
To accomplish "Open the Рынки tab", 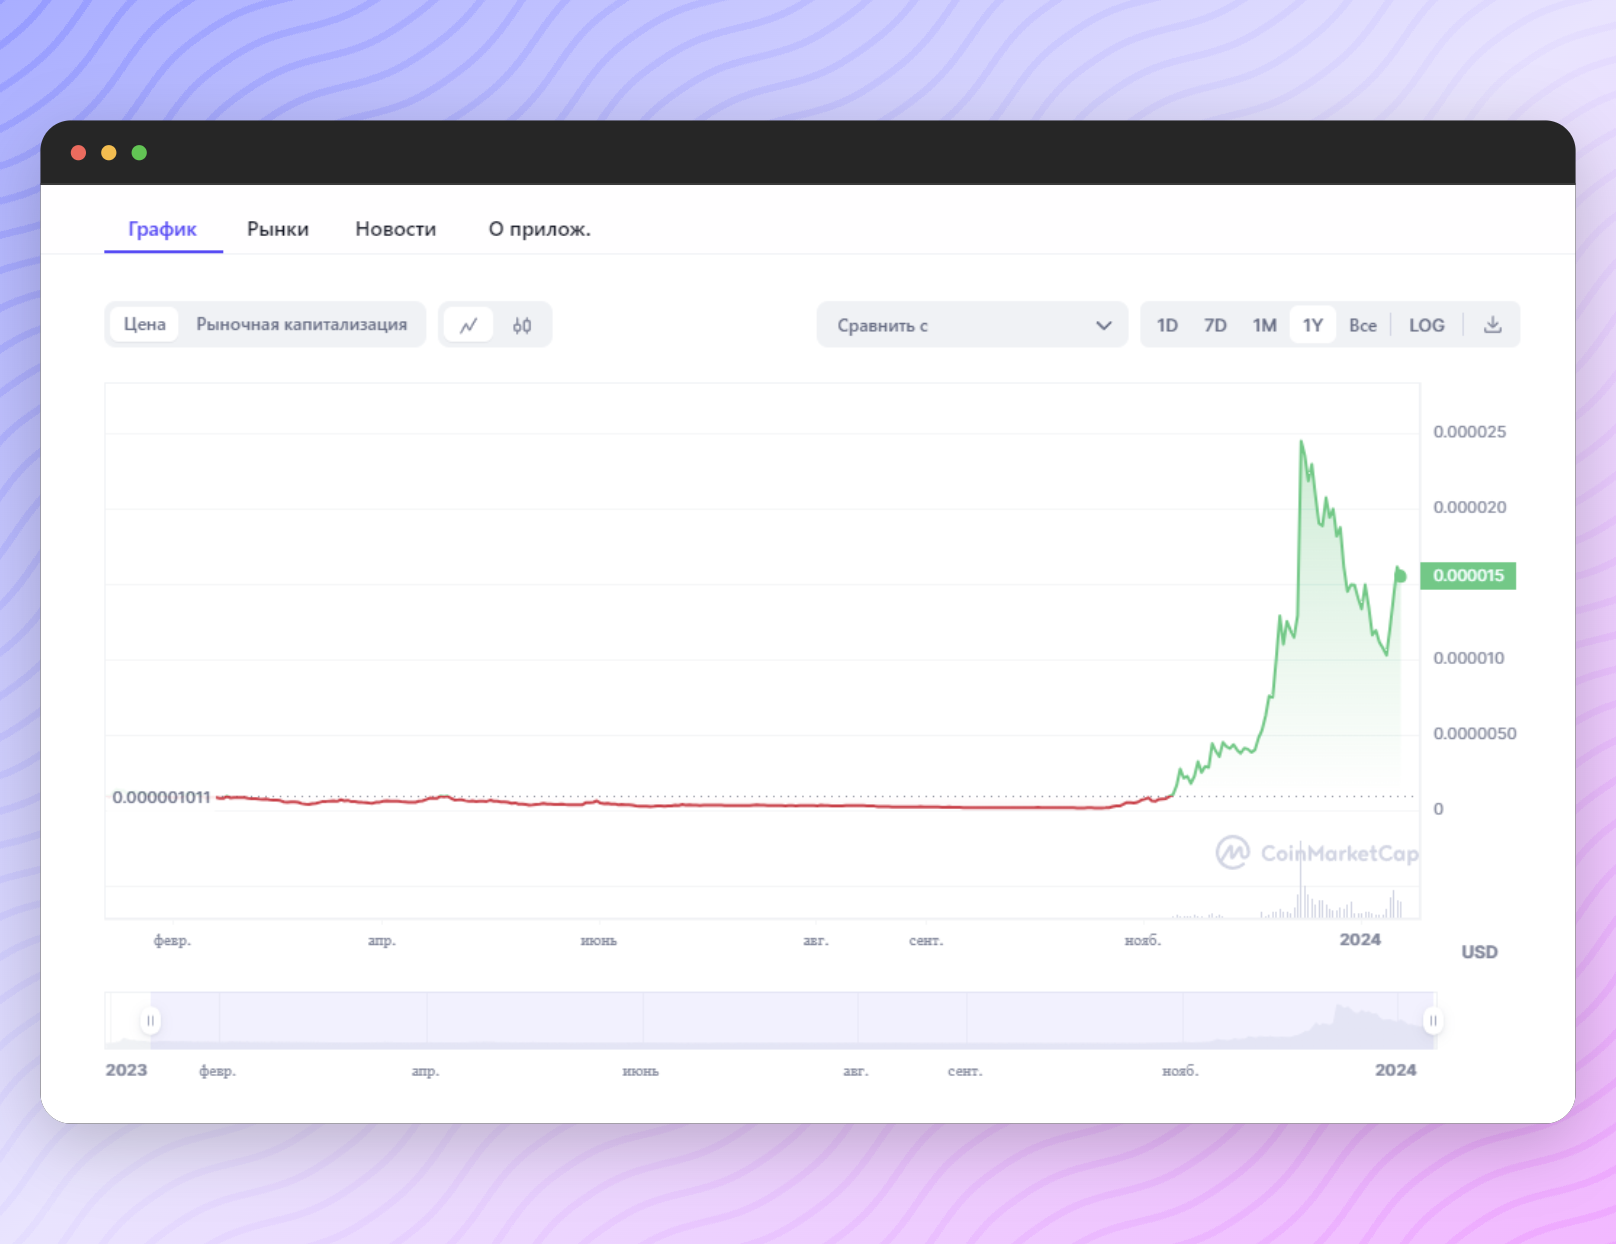I will pyautogui.click(x=278, y=229).
